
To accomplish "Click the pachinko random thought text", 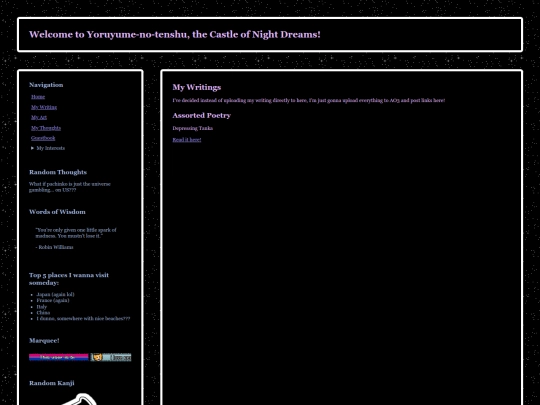I will (70, 187).
